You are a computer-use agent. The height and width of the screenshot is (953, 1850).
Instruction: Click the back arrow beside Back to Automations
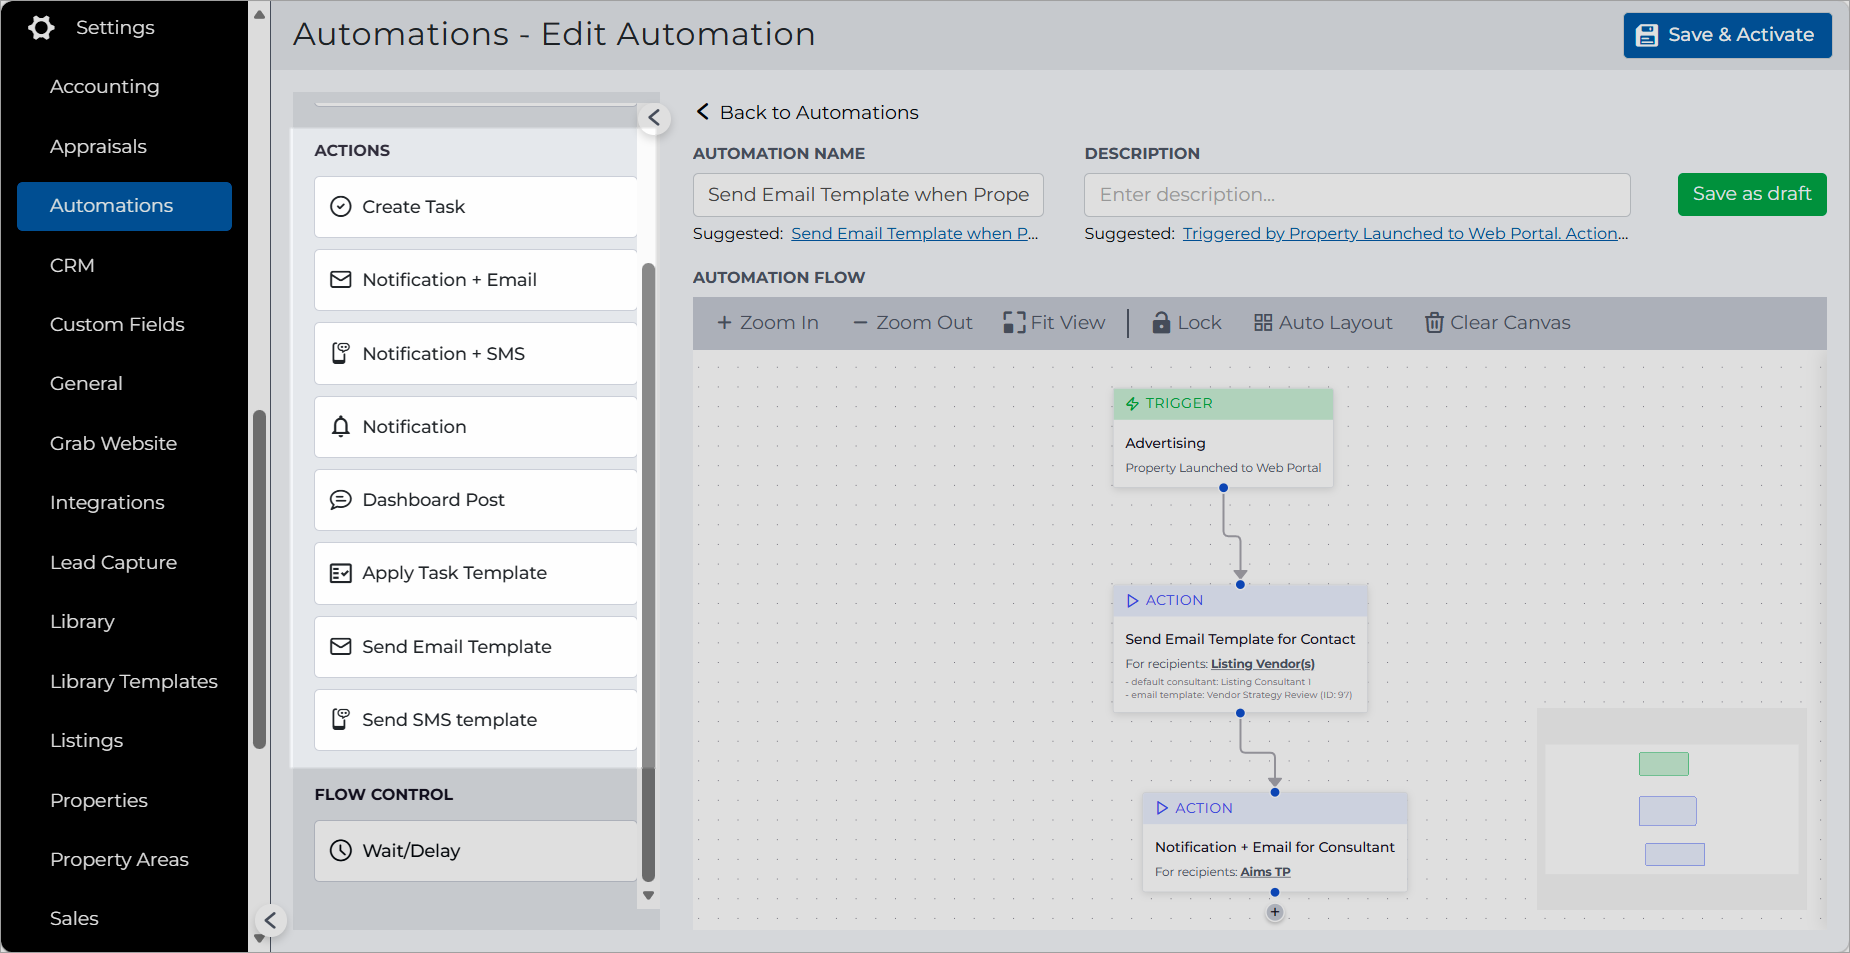703,112
